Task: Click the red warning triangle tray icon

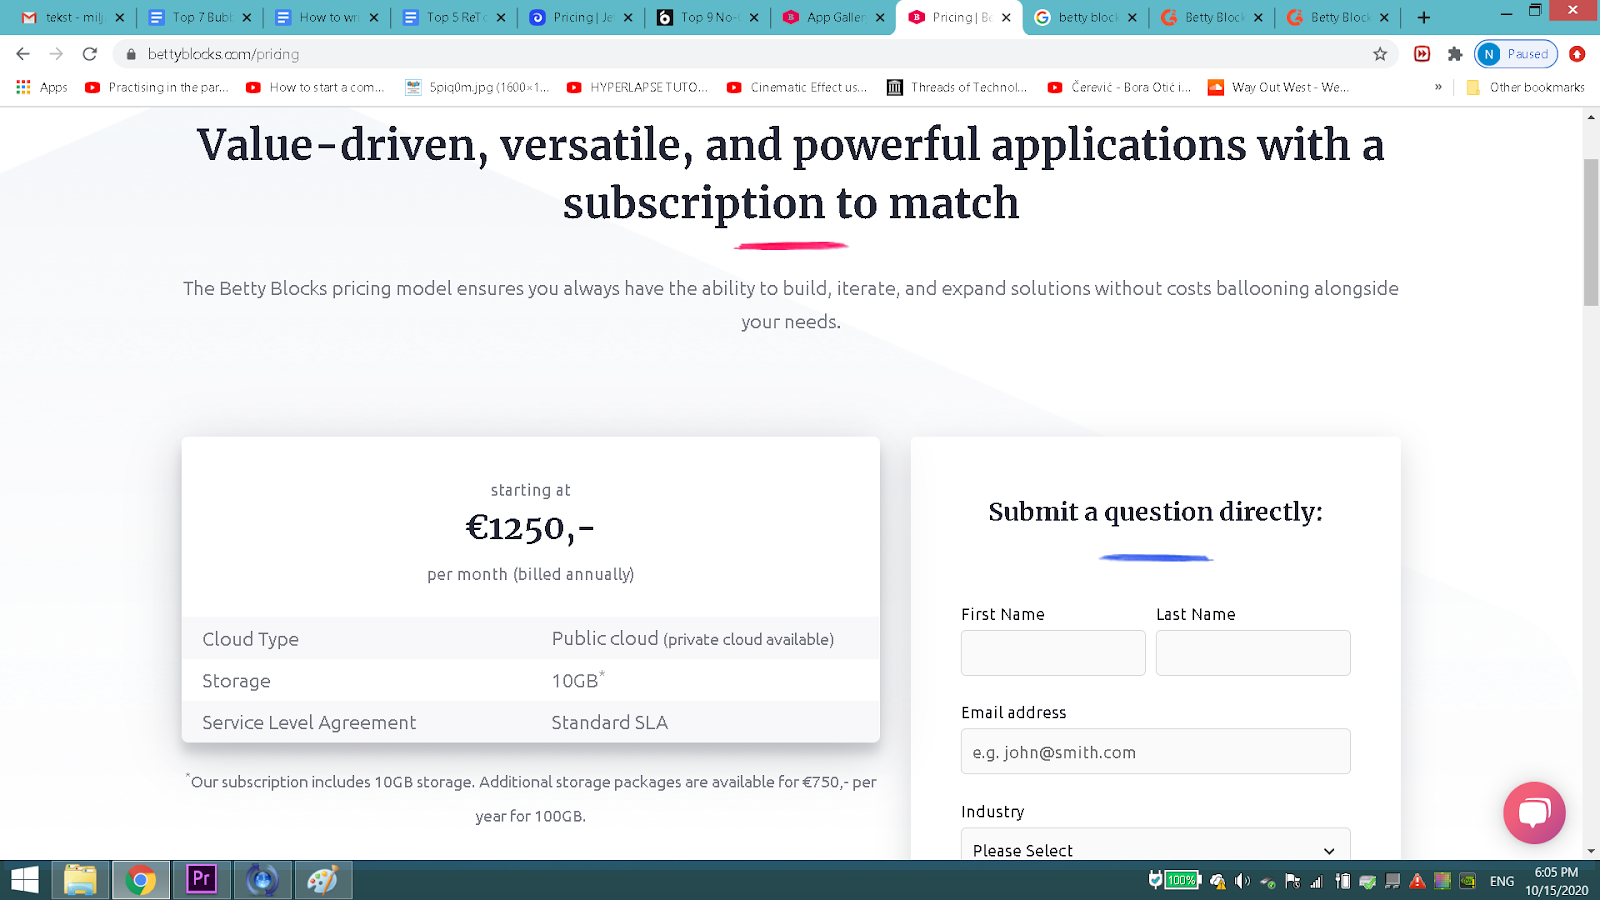Action: pyautogui.click(x=1417, y=881)
